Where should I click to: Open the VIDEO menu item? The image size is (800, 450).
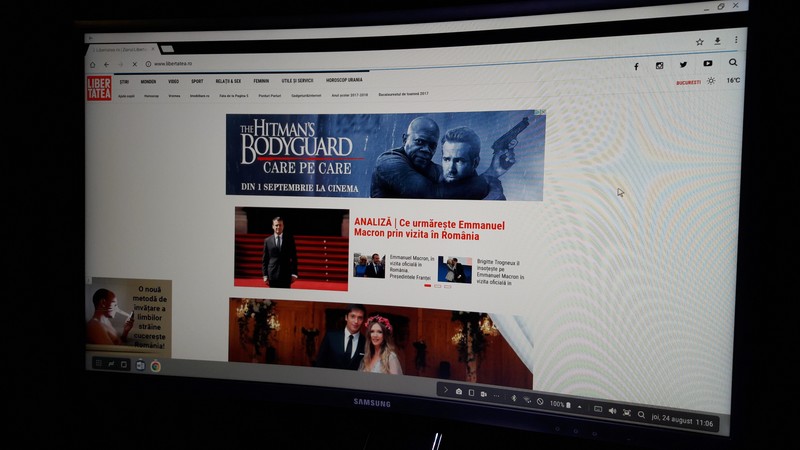point(173,81)
